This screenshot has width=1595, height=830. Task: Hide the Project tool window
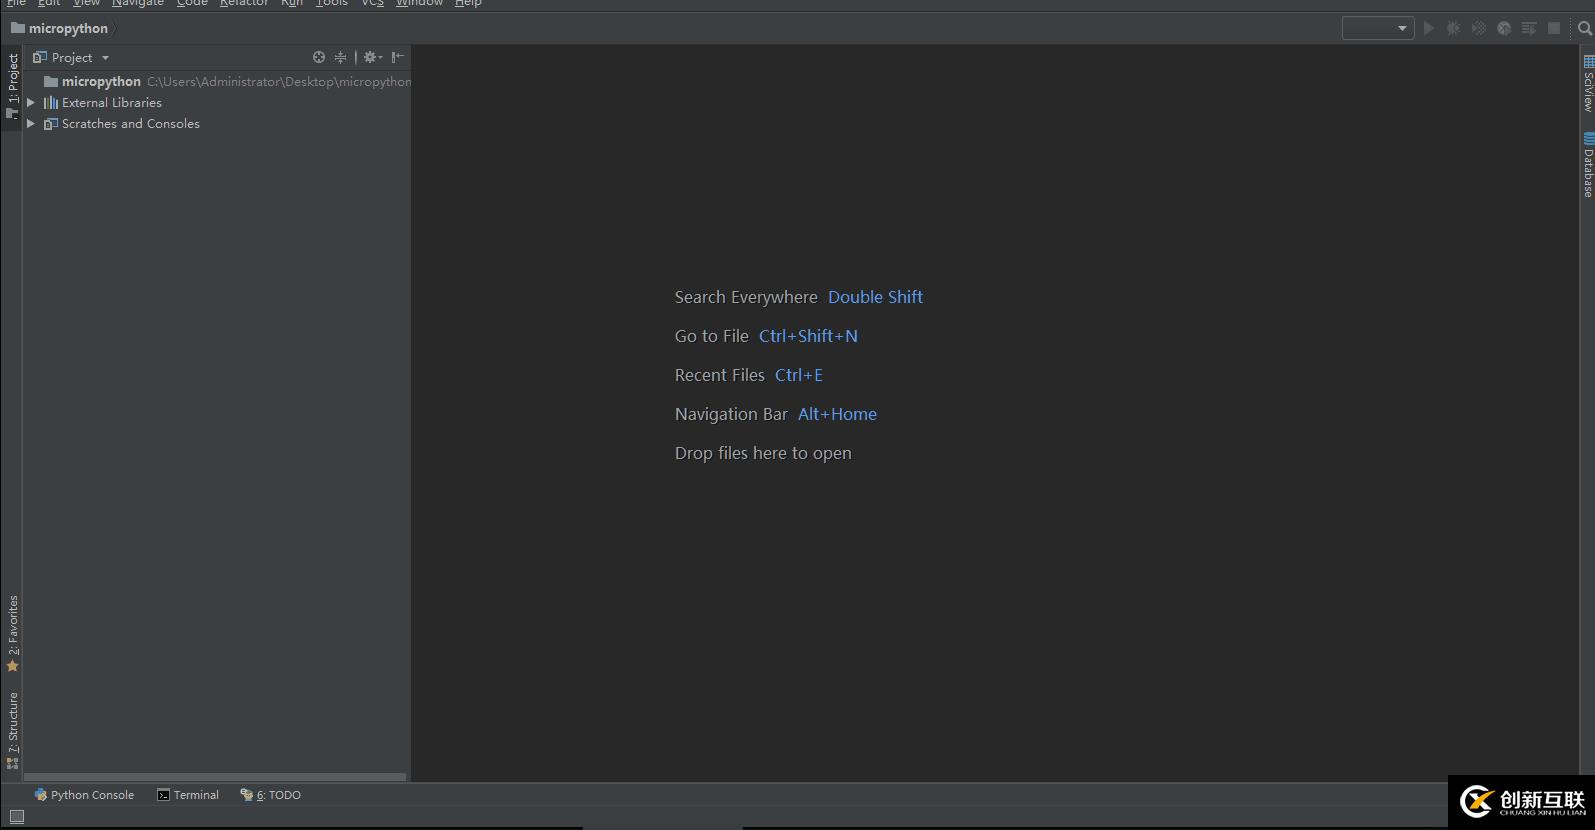tap(398, 57)
